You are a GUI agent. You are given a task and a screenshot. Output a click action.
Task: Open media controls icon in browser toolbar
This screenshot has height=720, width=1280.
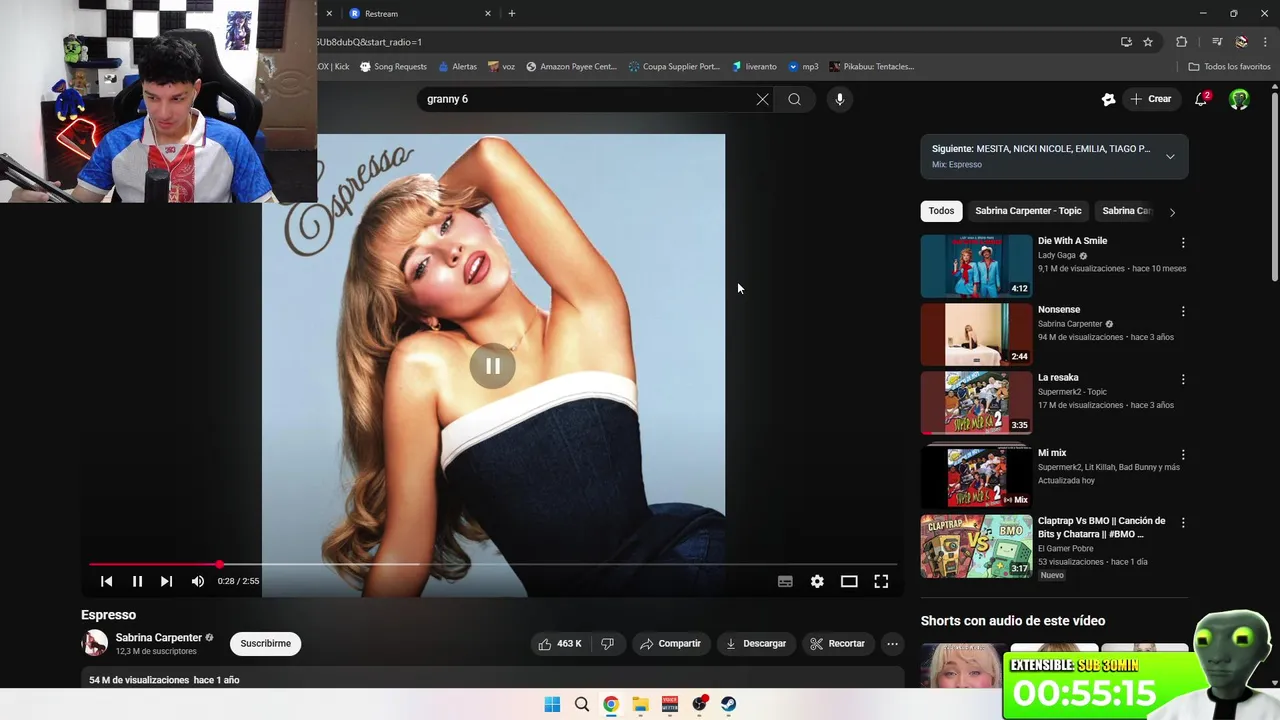(x=1217, y=42)
